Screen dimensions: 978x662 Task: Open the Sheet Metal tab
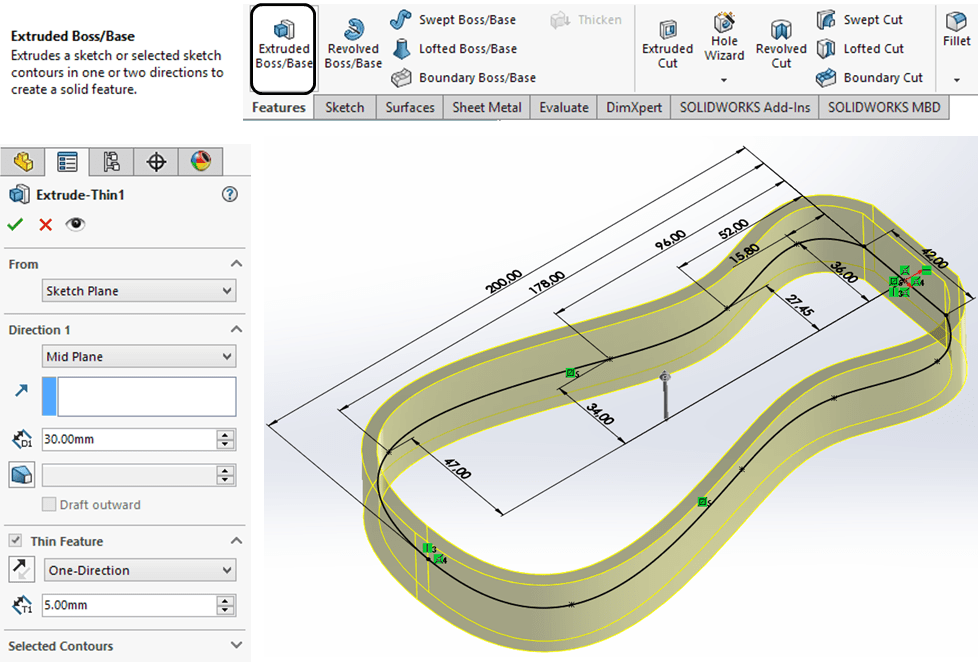click(x=486, y=107)
